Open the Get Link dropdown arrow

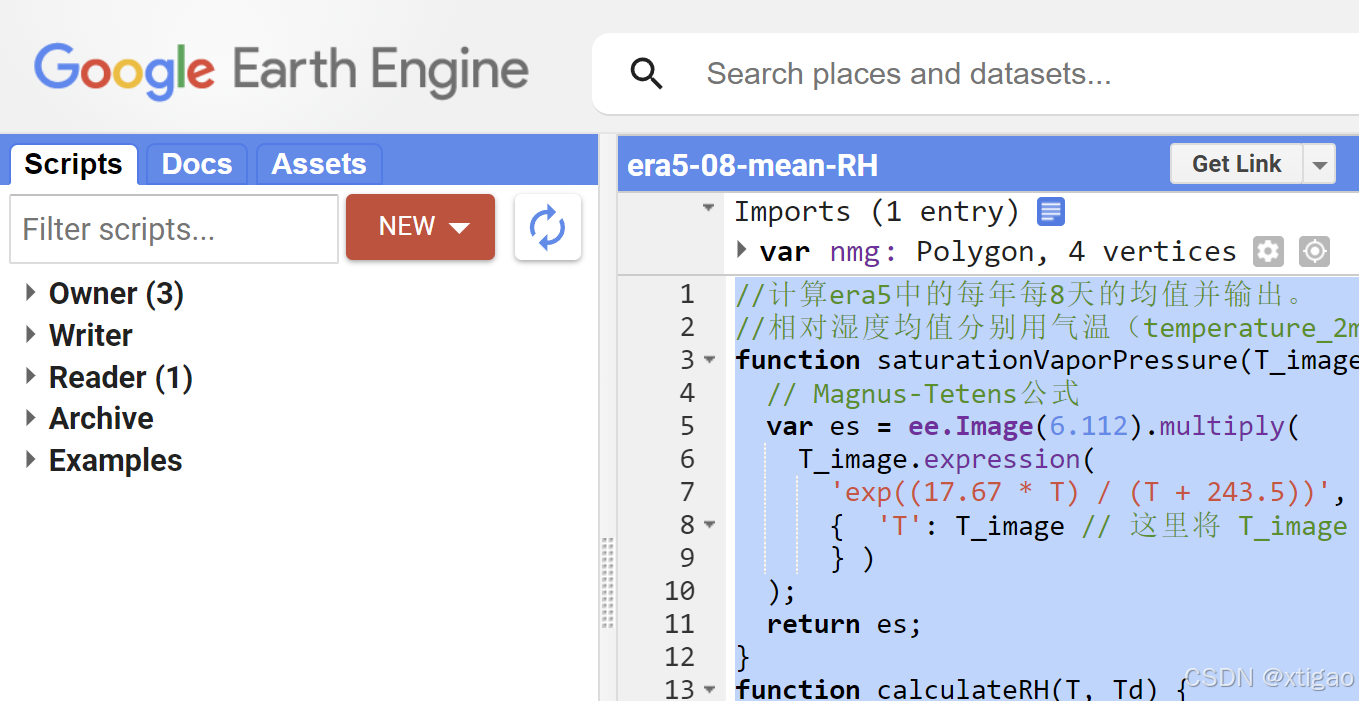(x=1320, y=165)
